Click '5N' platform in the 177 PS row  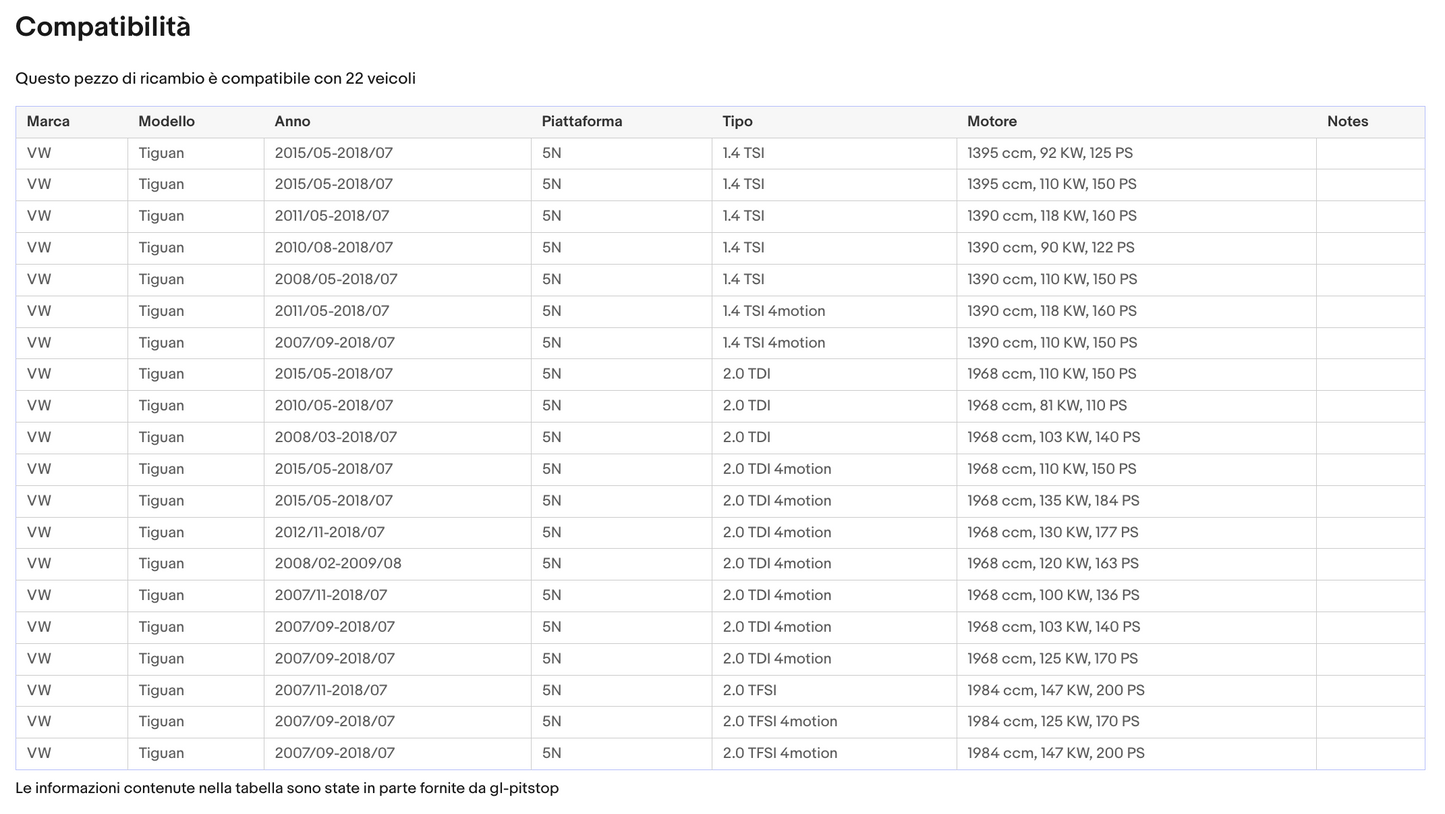[552, 532]
